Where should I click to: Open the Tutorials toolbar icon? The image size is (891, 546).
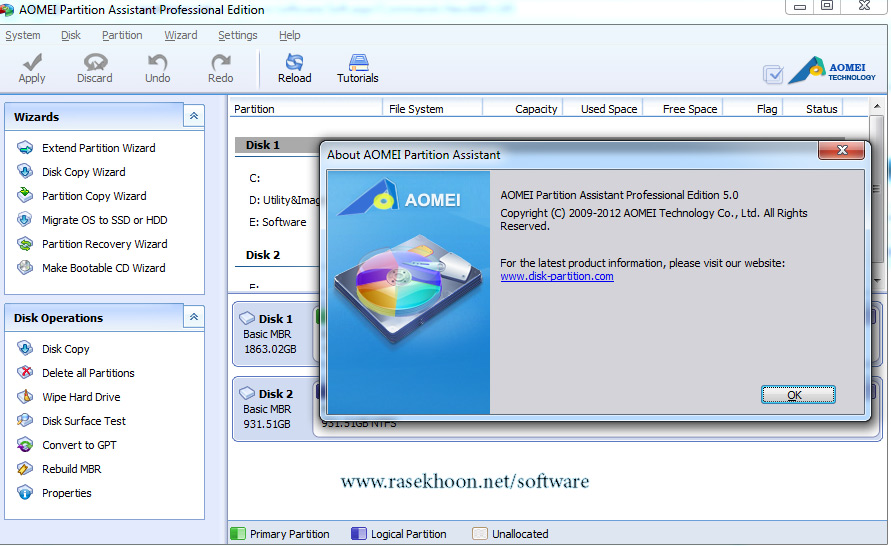pyautogui.click(x=358, y=61)
